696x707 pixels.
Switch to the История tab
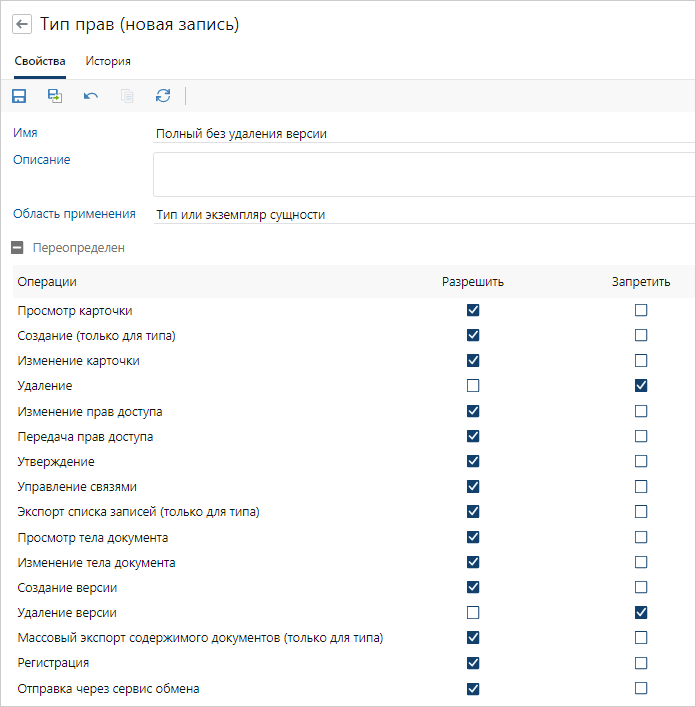tap(108, 61)
